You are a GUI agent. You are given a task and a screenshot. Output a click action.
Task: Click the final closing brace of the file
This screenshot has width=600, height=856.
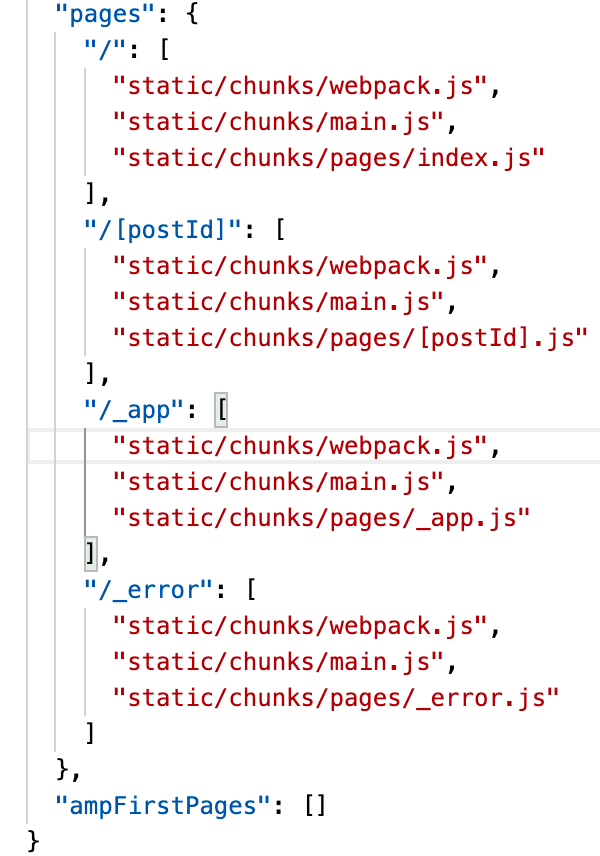(32, 841)
